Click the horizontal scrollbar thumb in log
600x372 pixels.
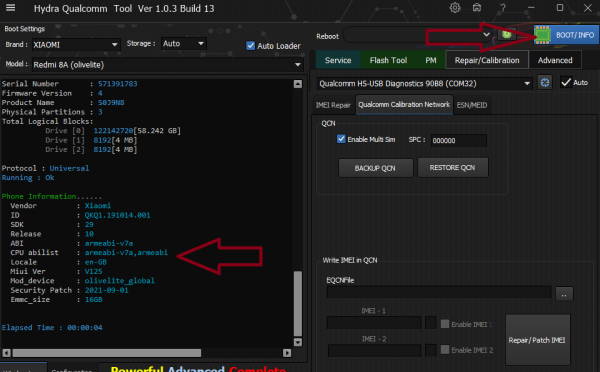(x=106, y=352)
